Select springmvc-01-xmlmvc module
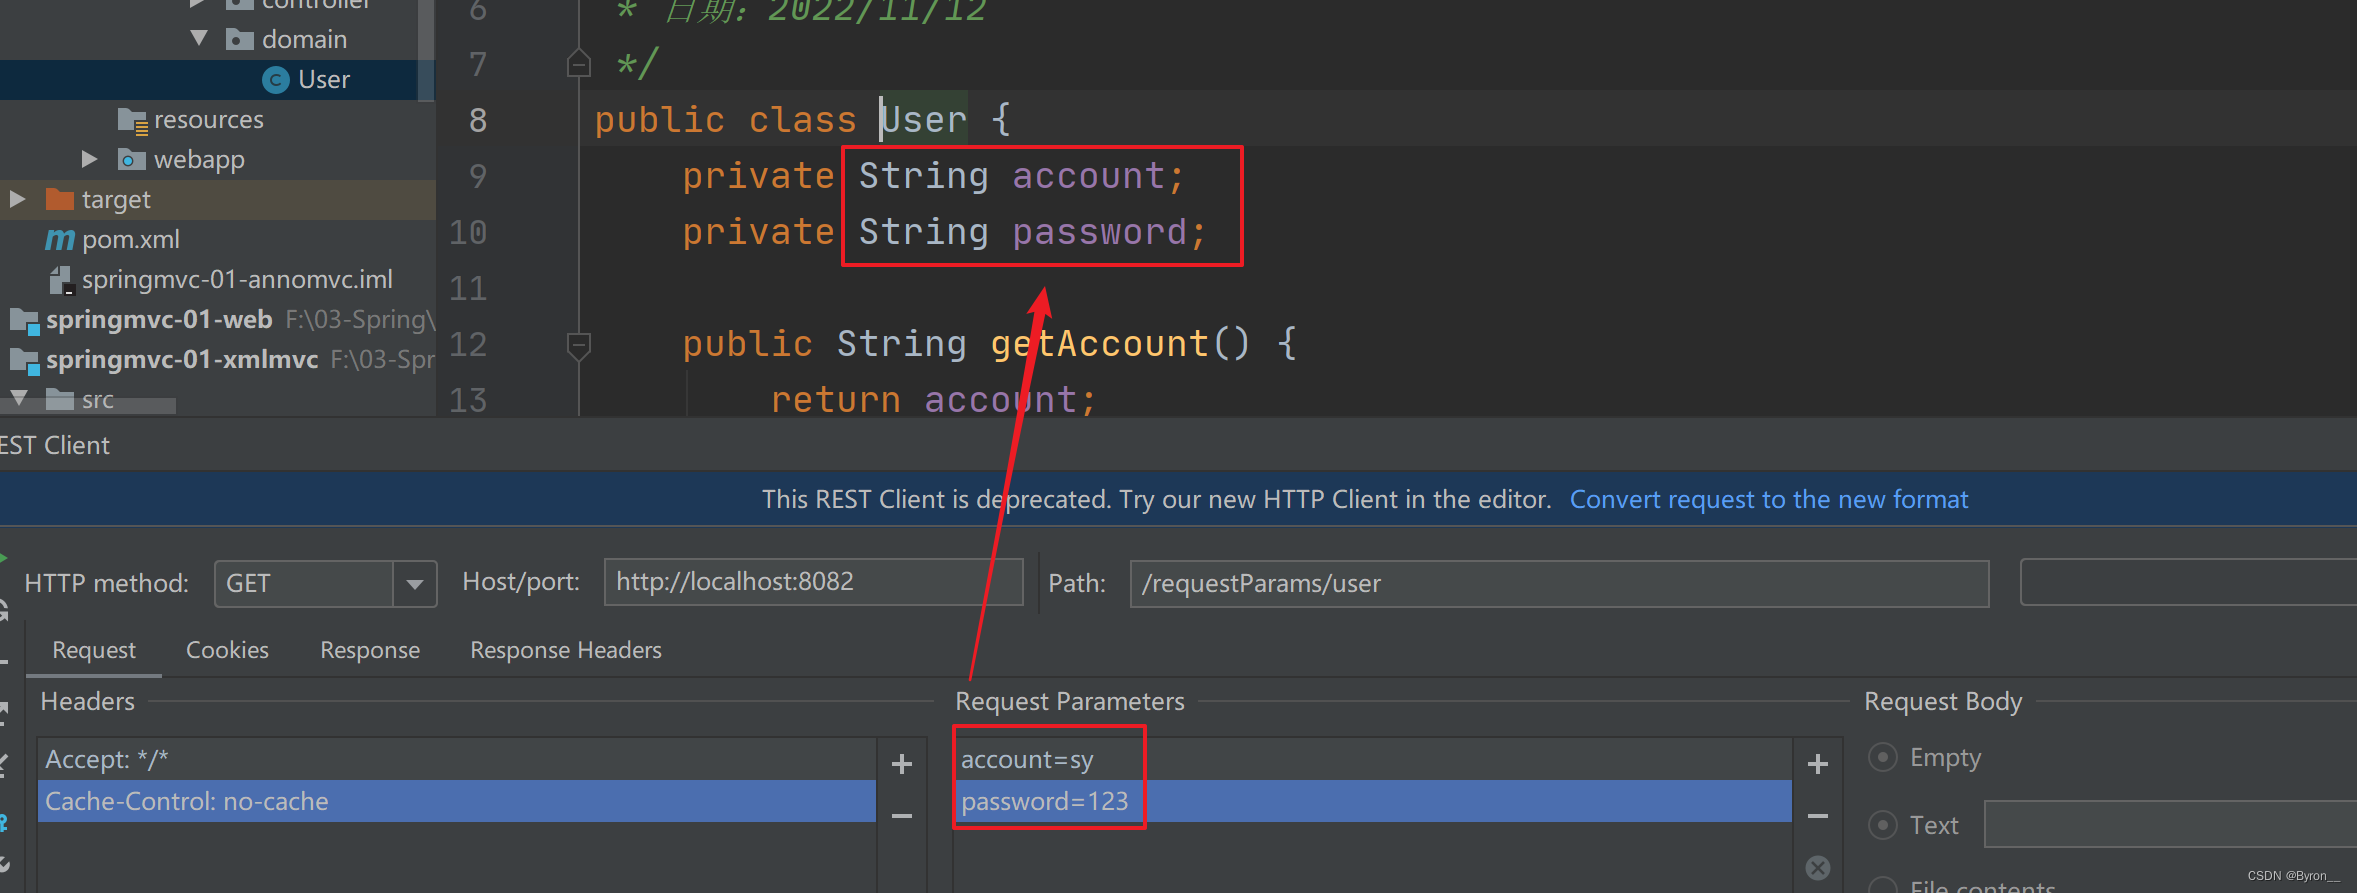2357x893 pixels. [182, 359]
